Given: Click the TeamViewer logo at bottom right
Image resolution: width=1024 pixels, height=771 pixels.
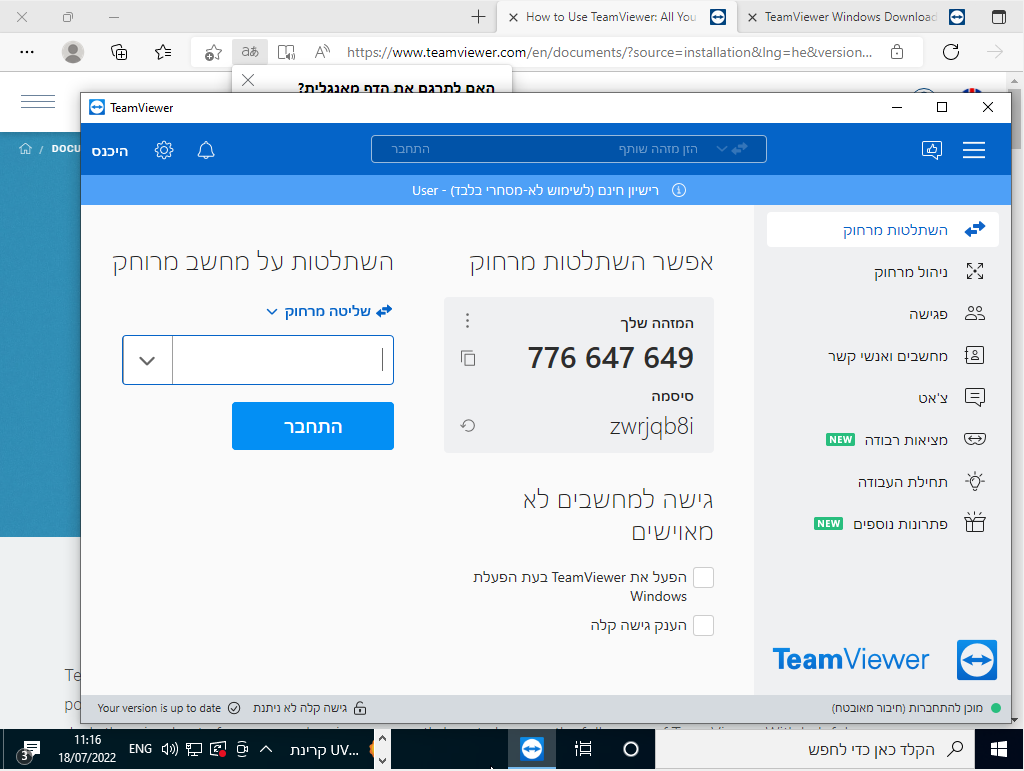Looking at the screenshot, I should [x=976, y=660].
